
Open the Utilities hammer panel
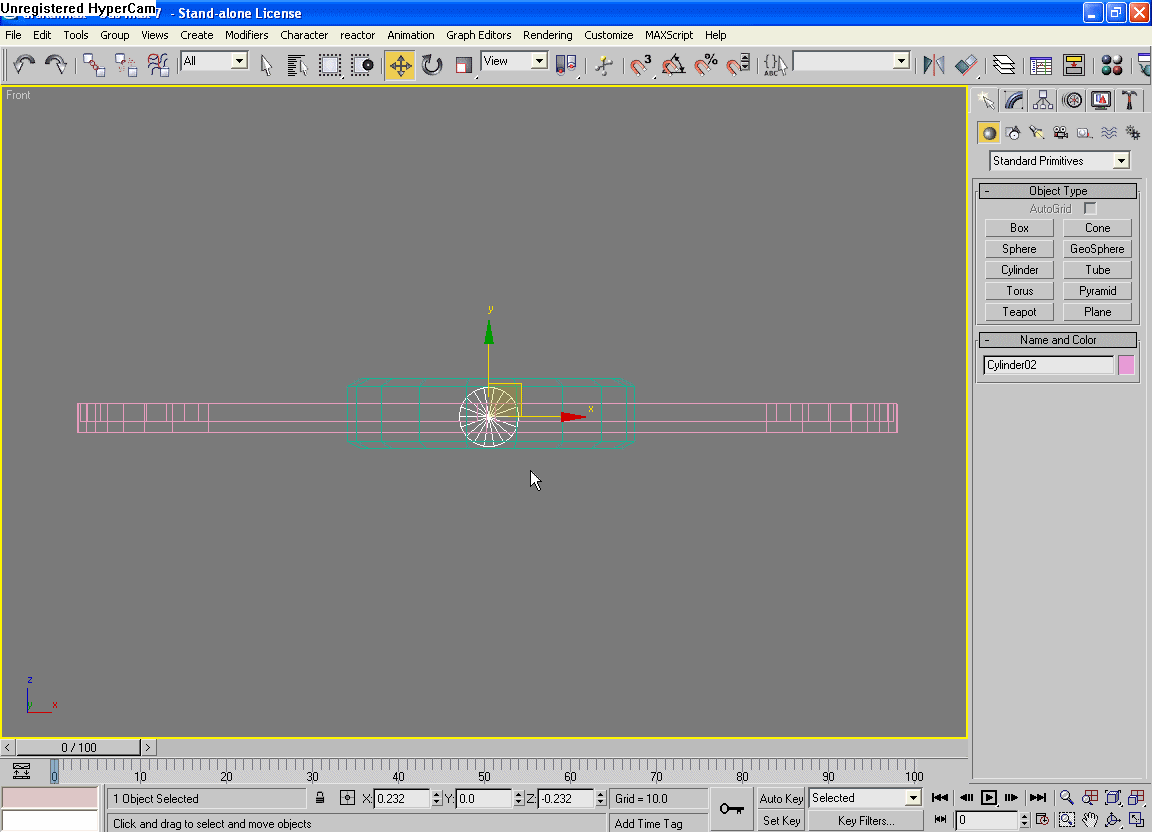click(1129, 100)
